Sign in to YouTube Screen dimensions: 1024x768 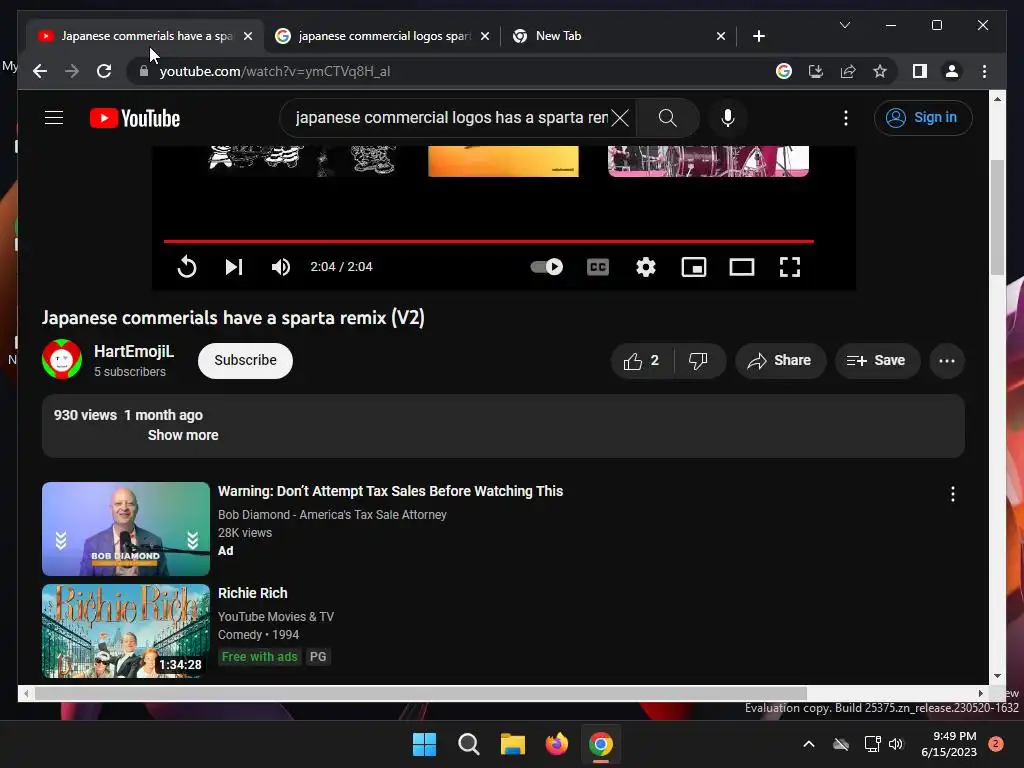(922, 118)
